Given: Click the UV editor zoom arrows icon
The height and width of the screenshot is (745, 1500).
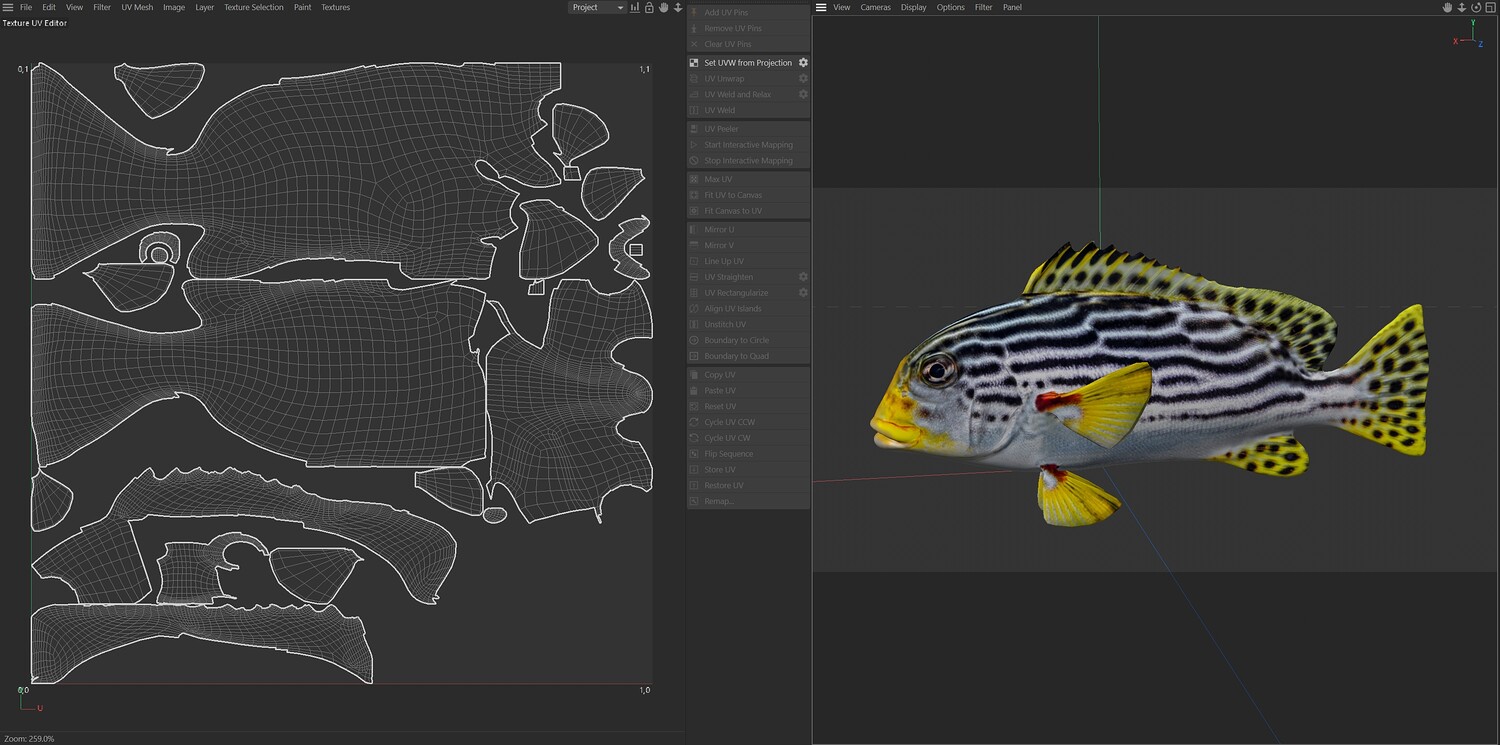Looking at the screenshot, I should pyautogui.click(x=678, y=7).
